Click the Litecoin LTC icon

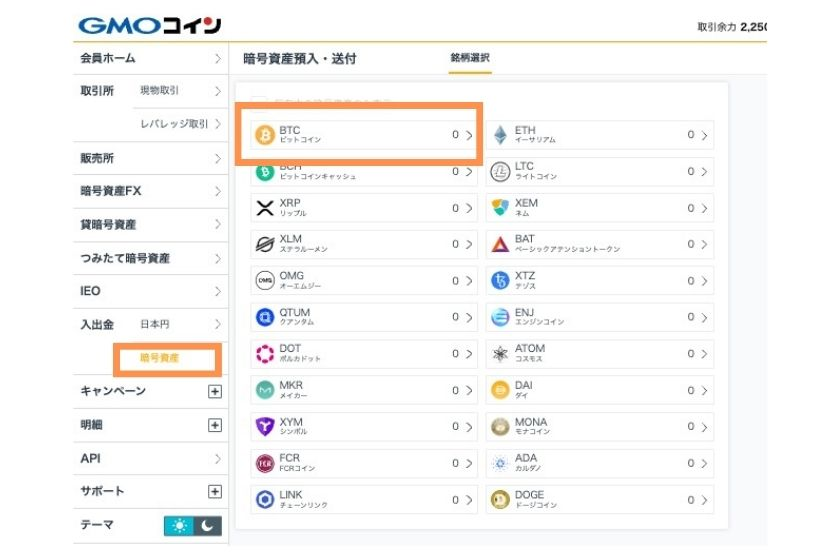pos(500,172)
